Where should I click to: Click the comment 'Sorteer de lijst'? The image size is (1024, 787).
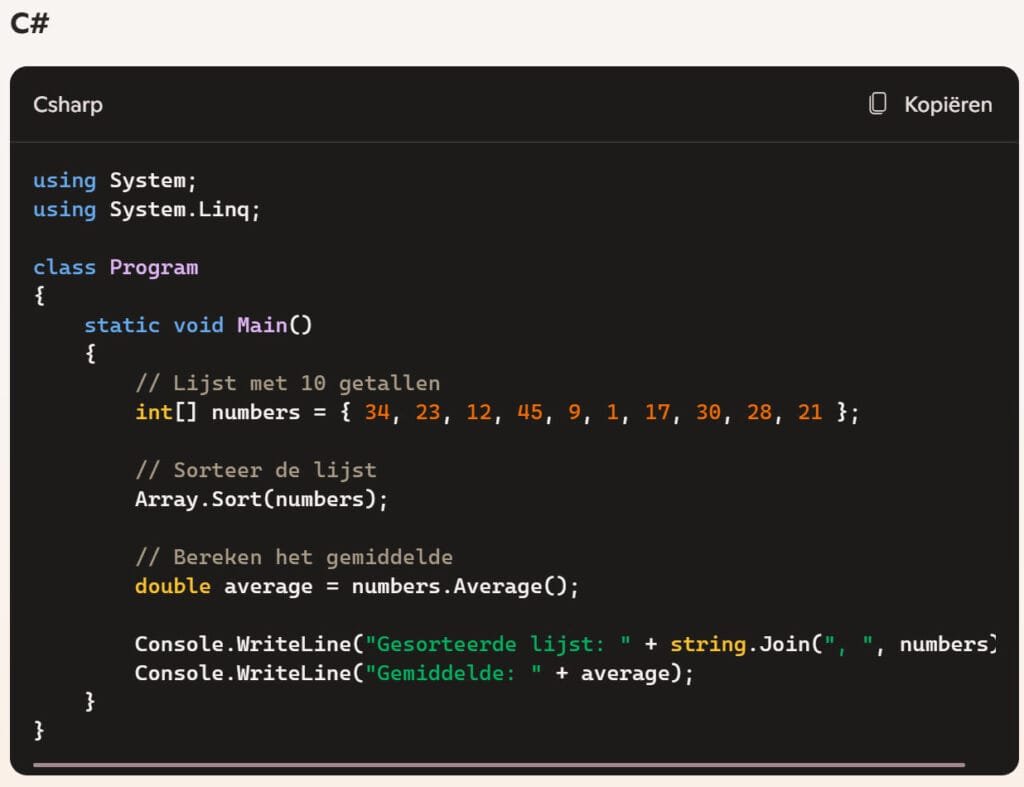click(x=256, y=470)
